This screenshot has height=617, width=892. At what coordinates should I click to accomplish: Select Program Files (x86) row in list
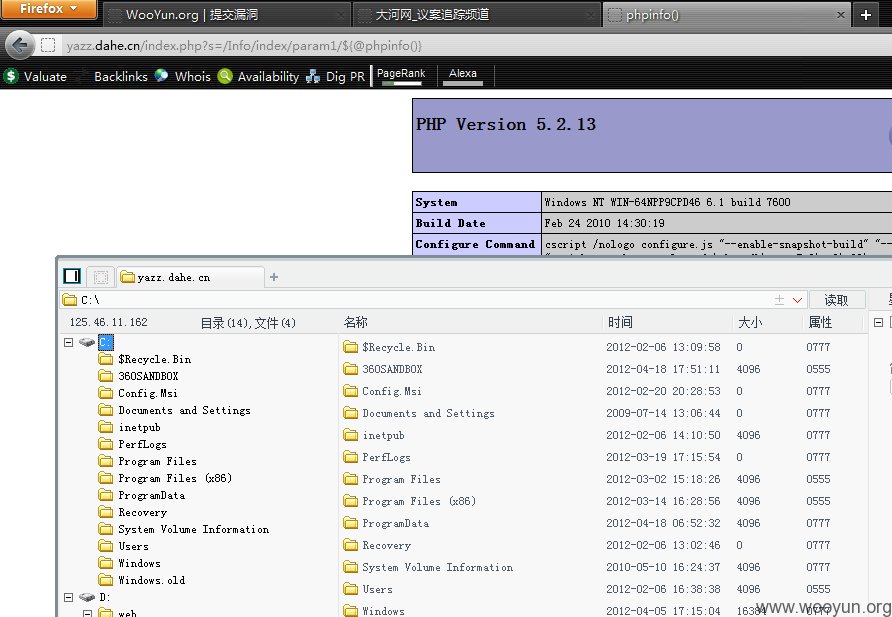(x=603, y=501)
